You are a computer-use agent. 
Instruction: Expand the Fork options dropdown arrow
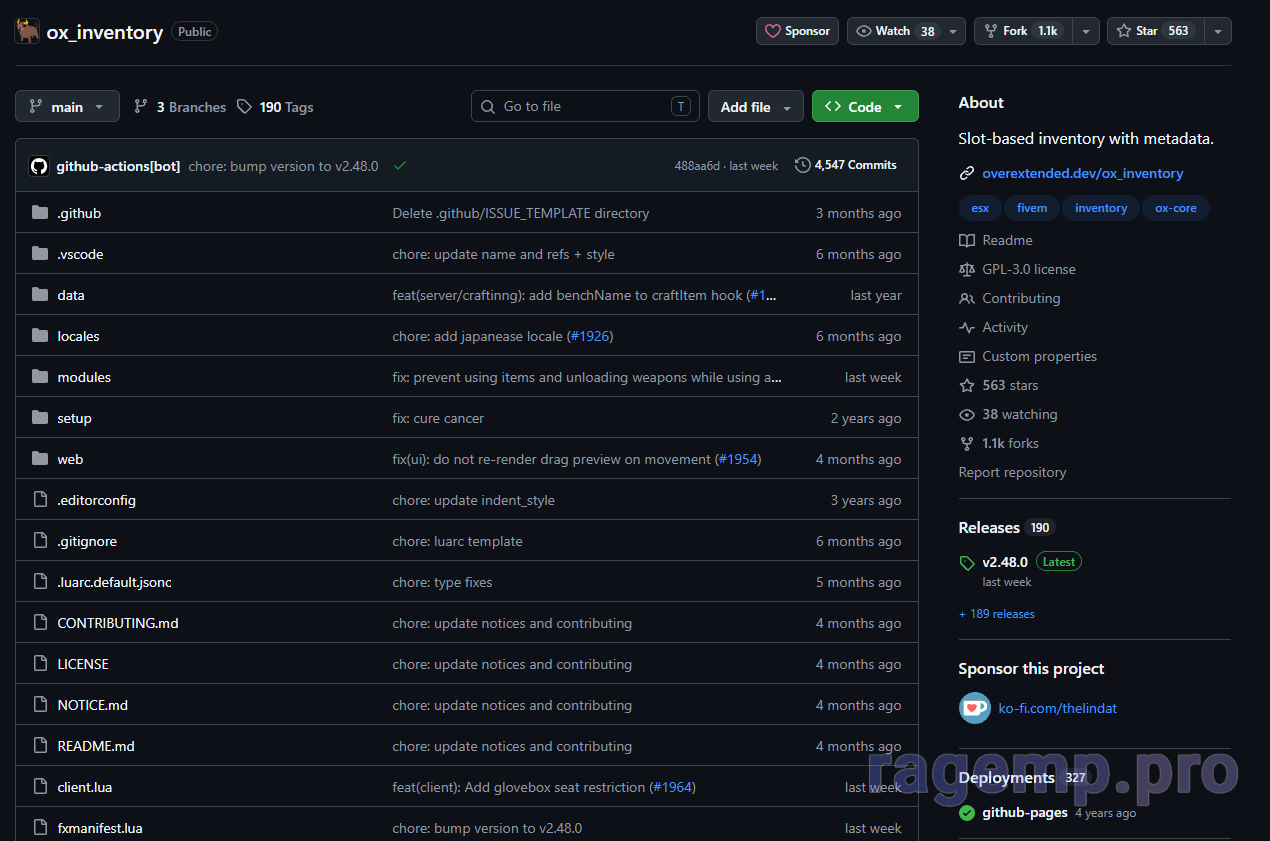(1086, 31)
